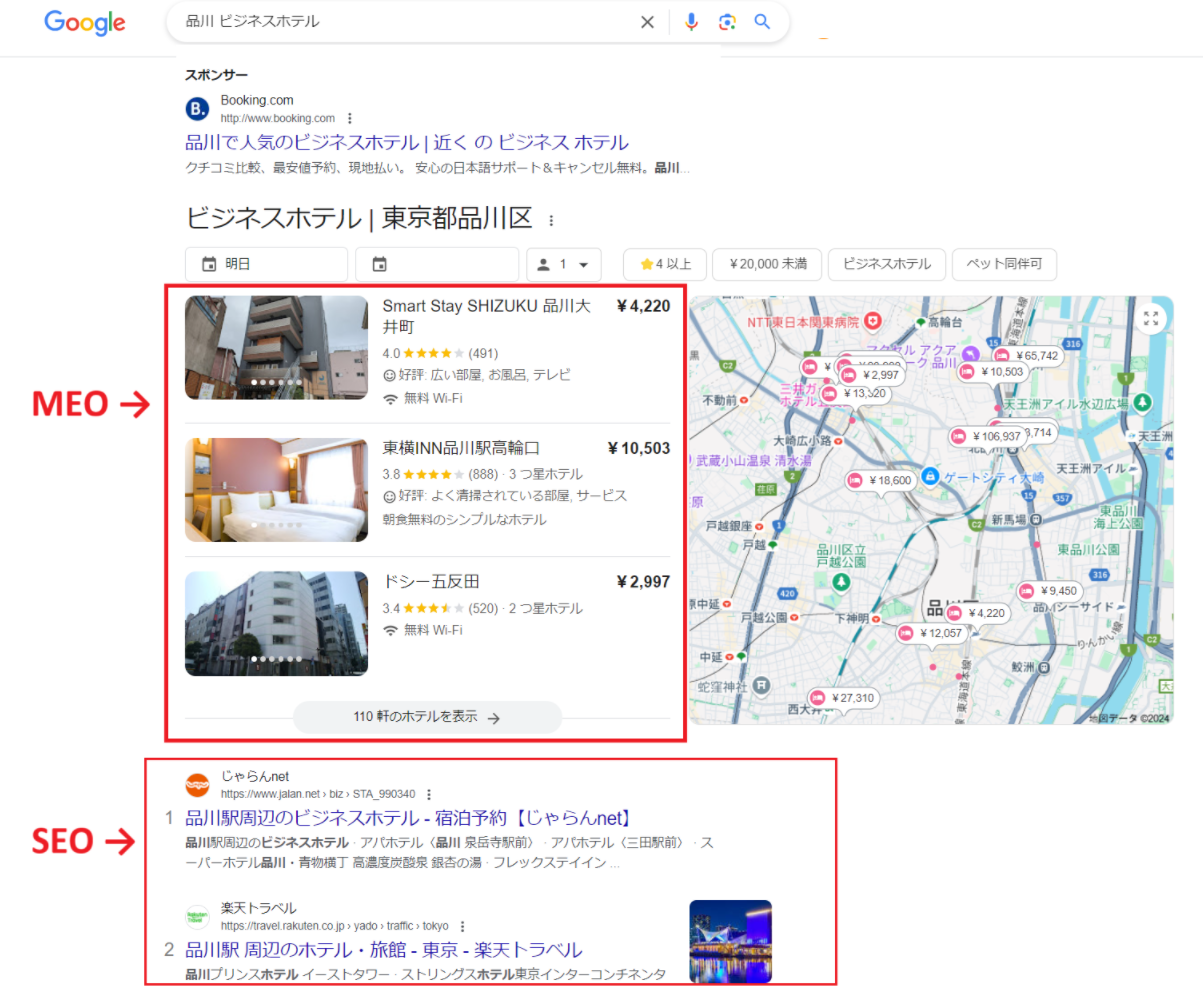Click the (888) review count

(483, 474)
